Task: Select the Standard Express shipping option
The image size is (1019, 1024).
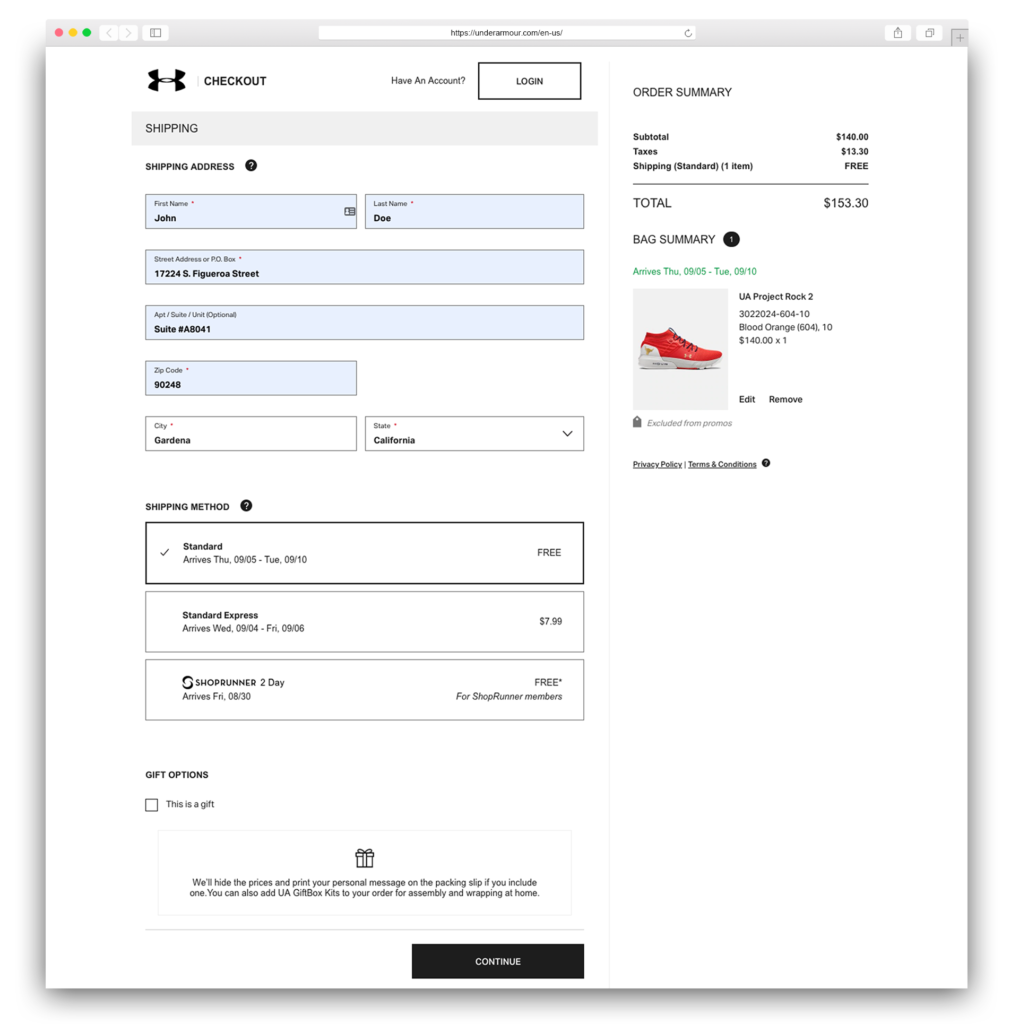Action: [364, 622]
